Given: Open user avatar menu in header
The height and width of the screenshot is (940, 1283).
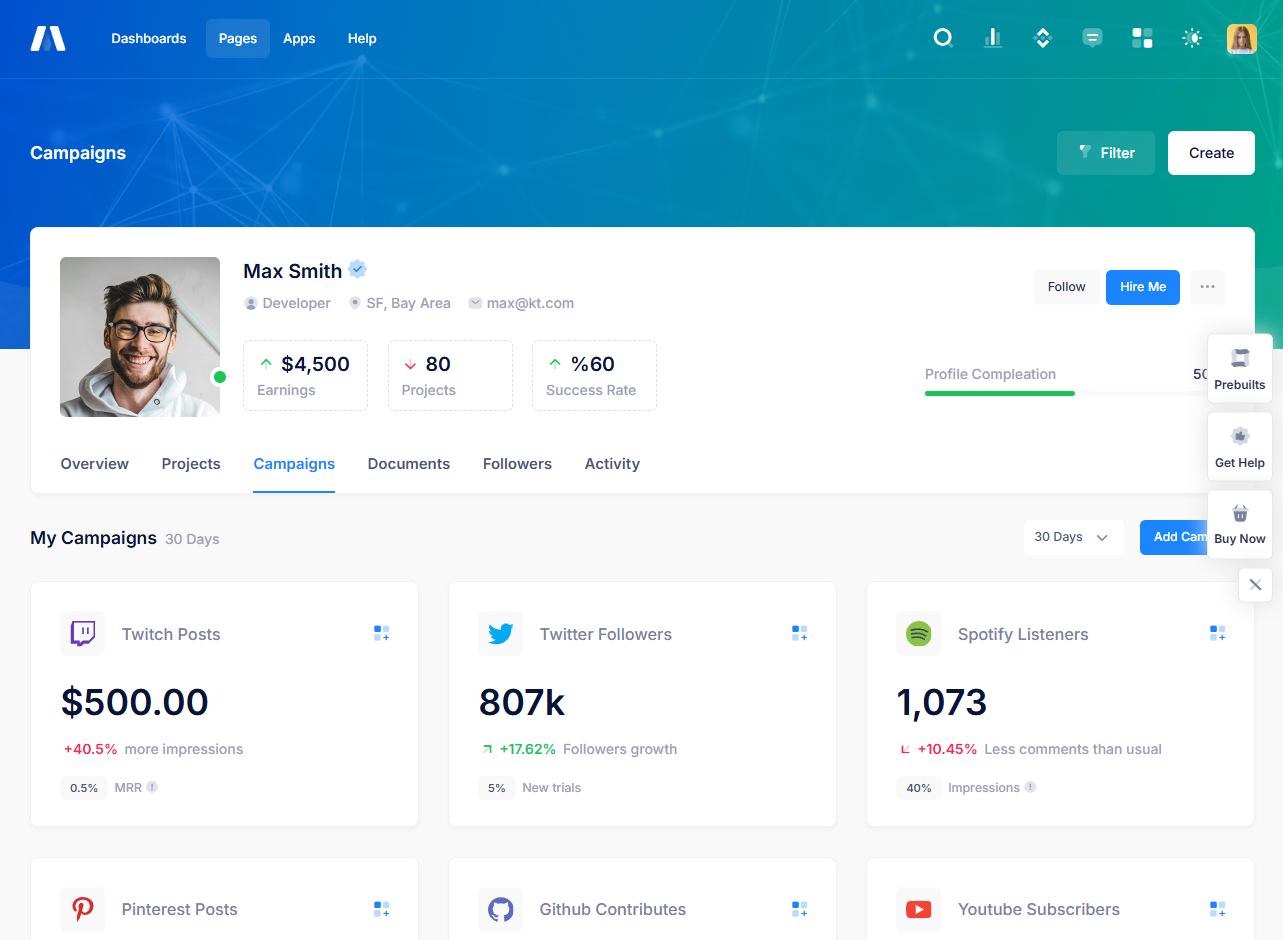Looking at the screenshot, I should click(x=1242, y=39).
